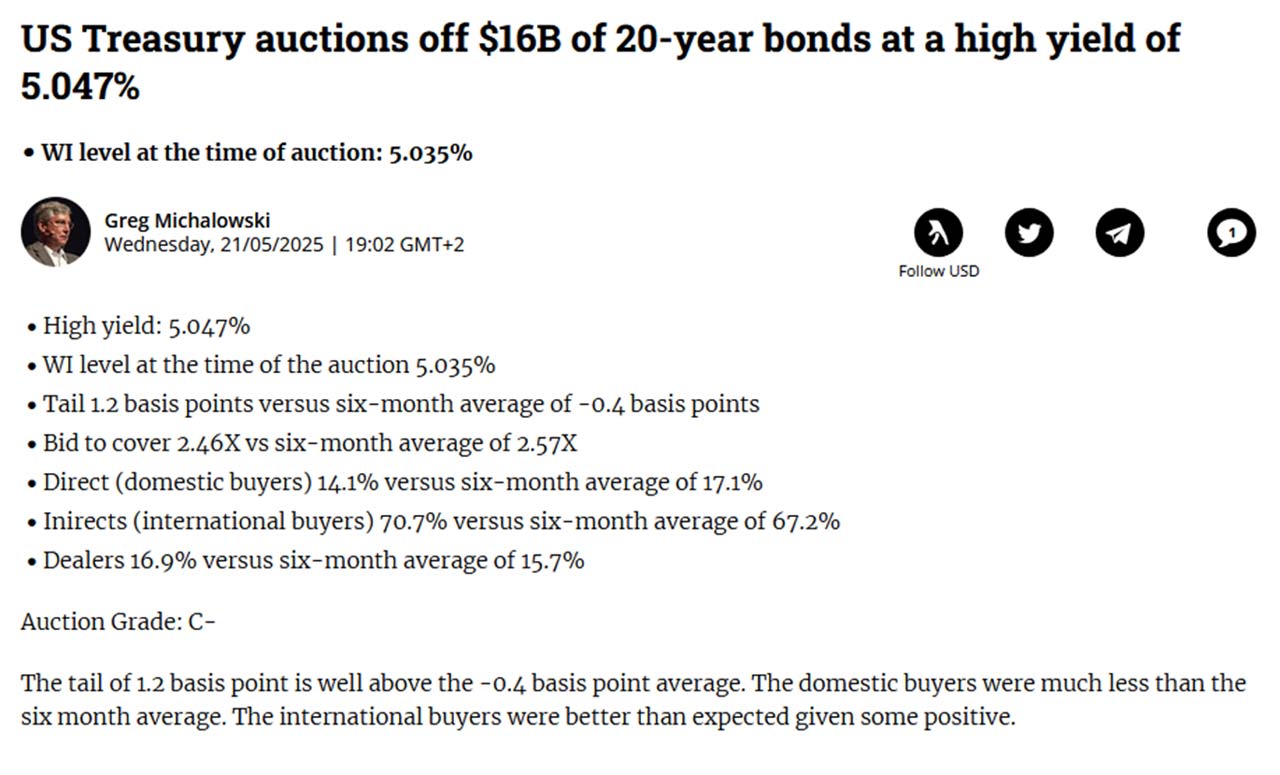Select the US Treasury auctions headline
Screen dimensions: 1280x775
[600, 62]
